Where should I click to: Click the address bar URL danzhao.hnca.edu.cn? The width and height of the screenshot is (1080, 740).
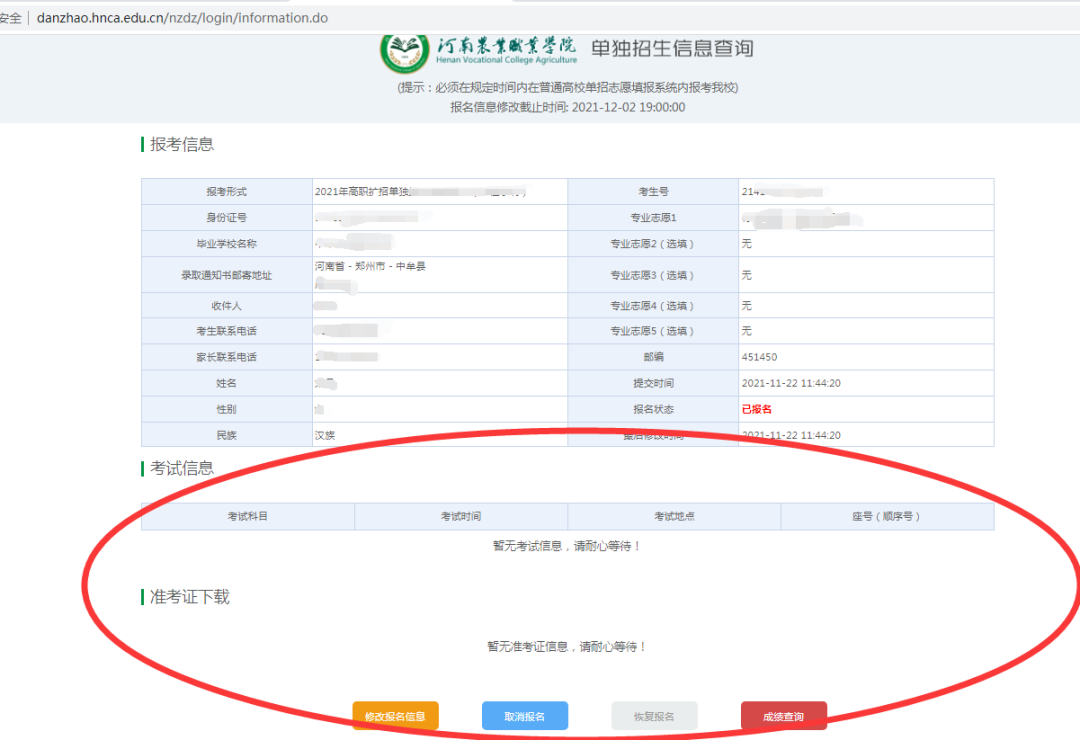click(x=182, y=18)
